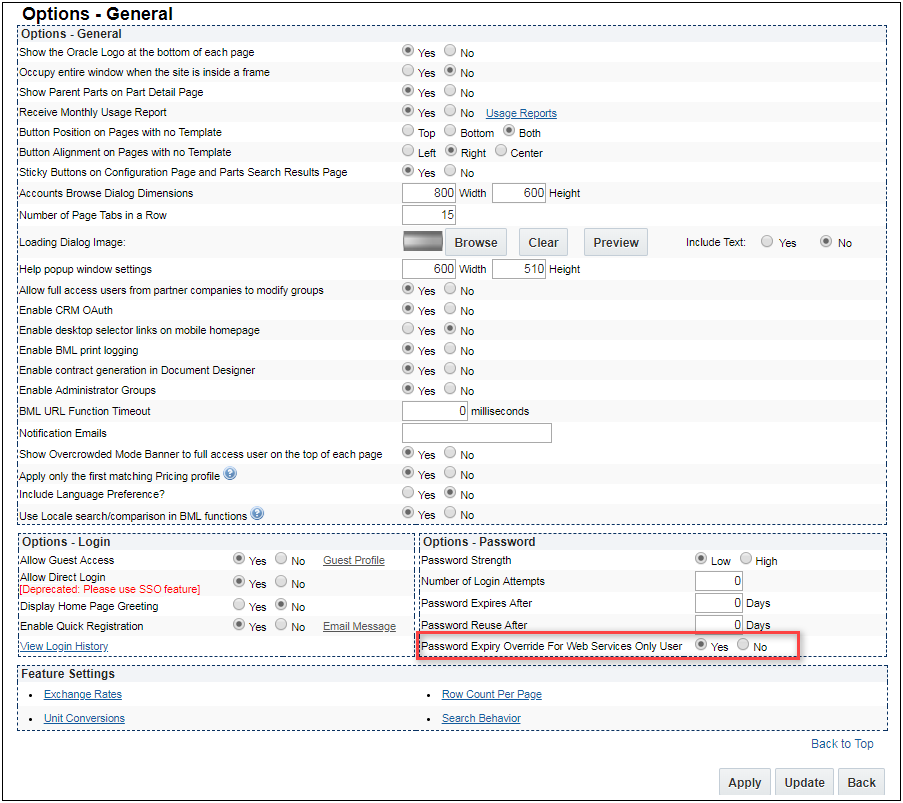Click Clear for Loading Dialog Image

click(x=543, y=242)
